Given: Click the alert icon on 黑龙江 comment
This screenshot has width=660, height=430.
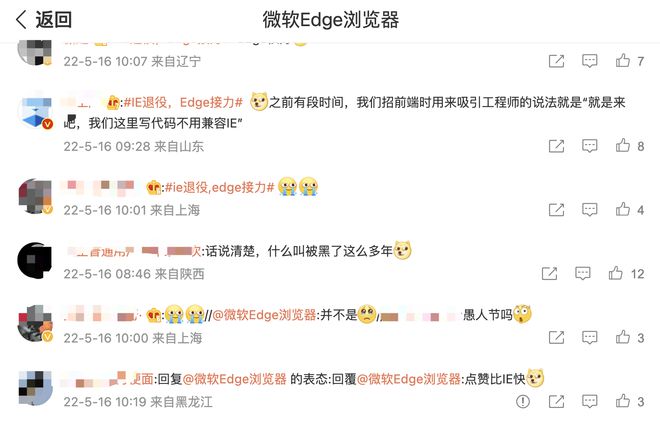Looking at the screenshot, I should tap(523, 401).
